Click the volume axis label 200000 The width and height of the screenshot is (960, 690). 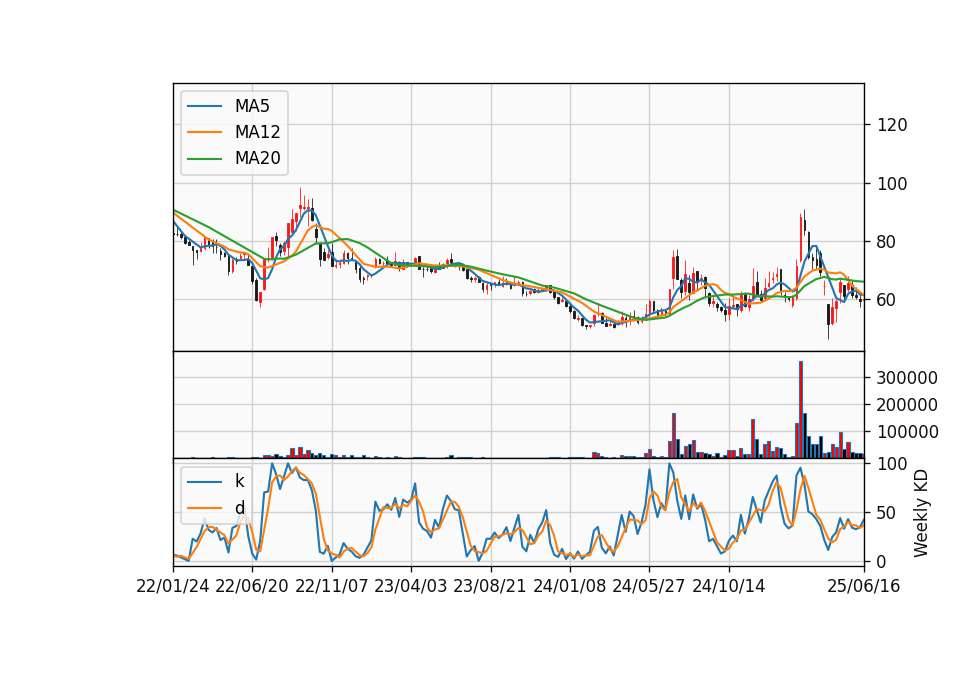tap(907, 405)
